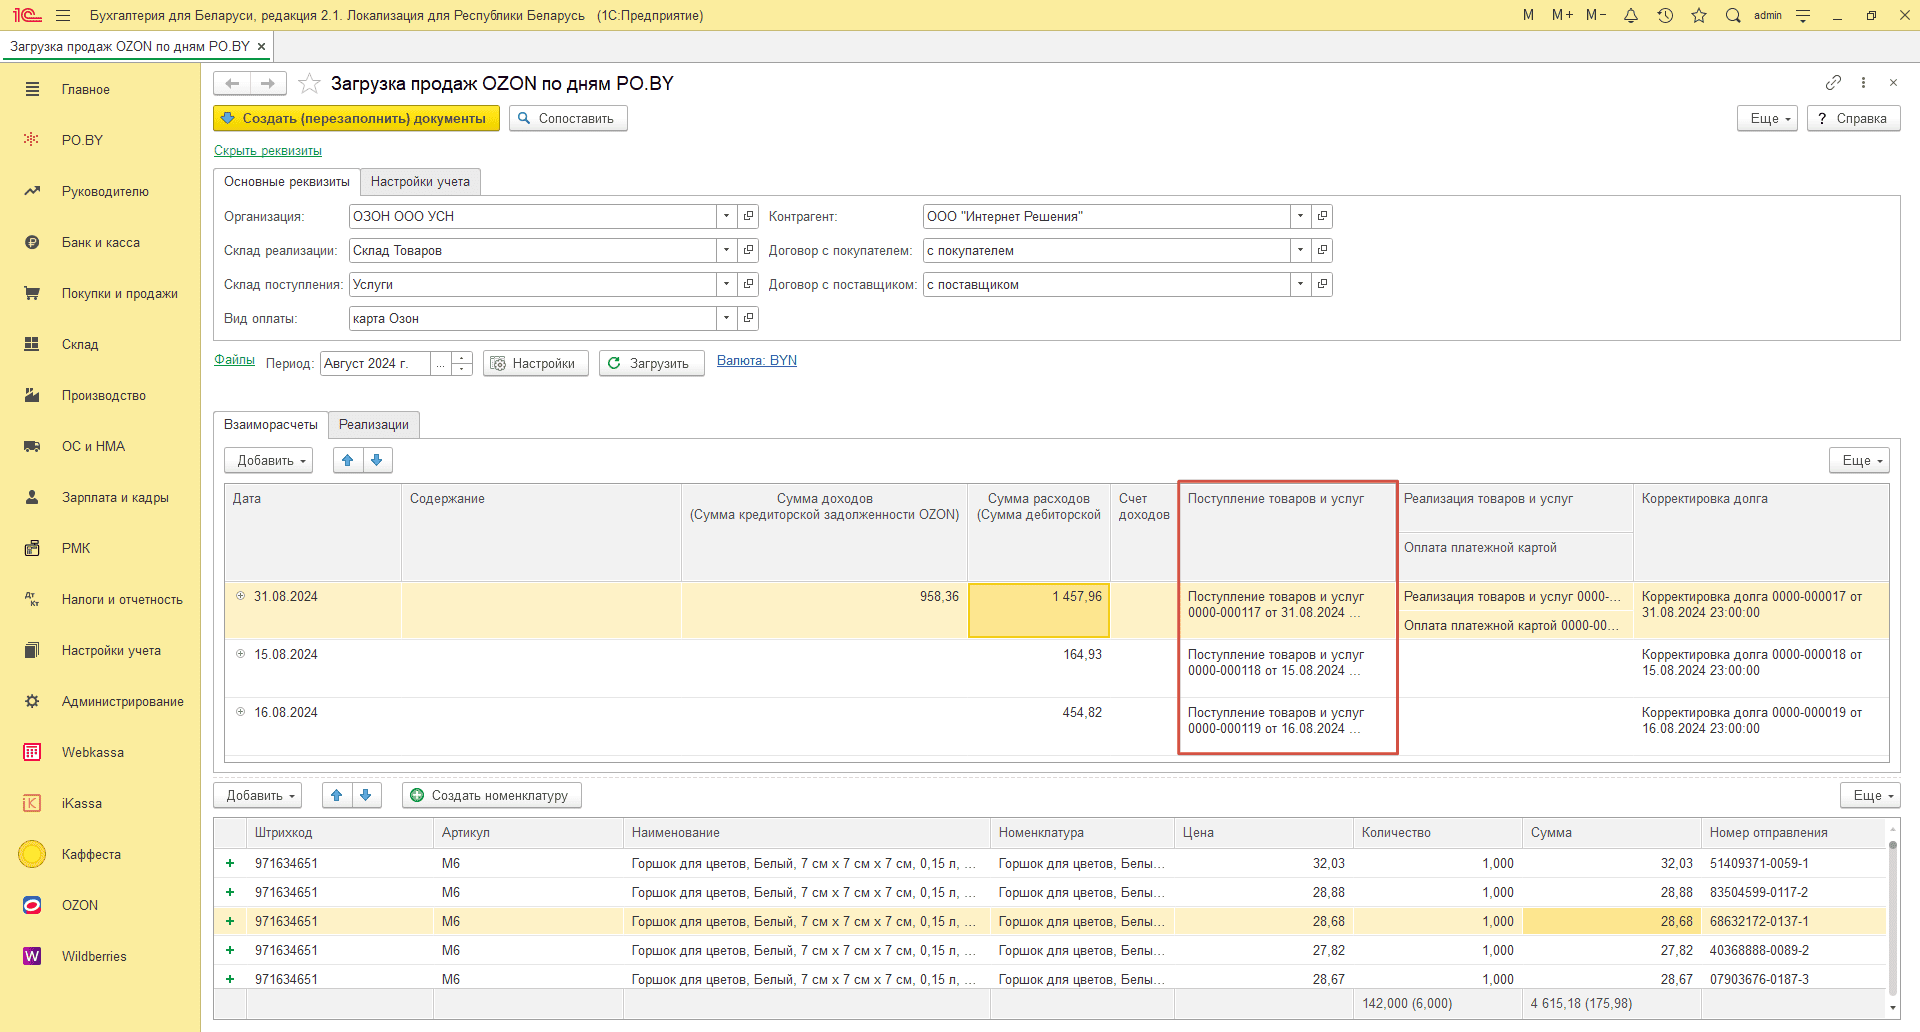Image resolution: width=1920 pixels, height=1032 pixels.
Task: Select Корректировка долга 0000-000018 cell
Action: click(x=1761, y=668)
